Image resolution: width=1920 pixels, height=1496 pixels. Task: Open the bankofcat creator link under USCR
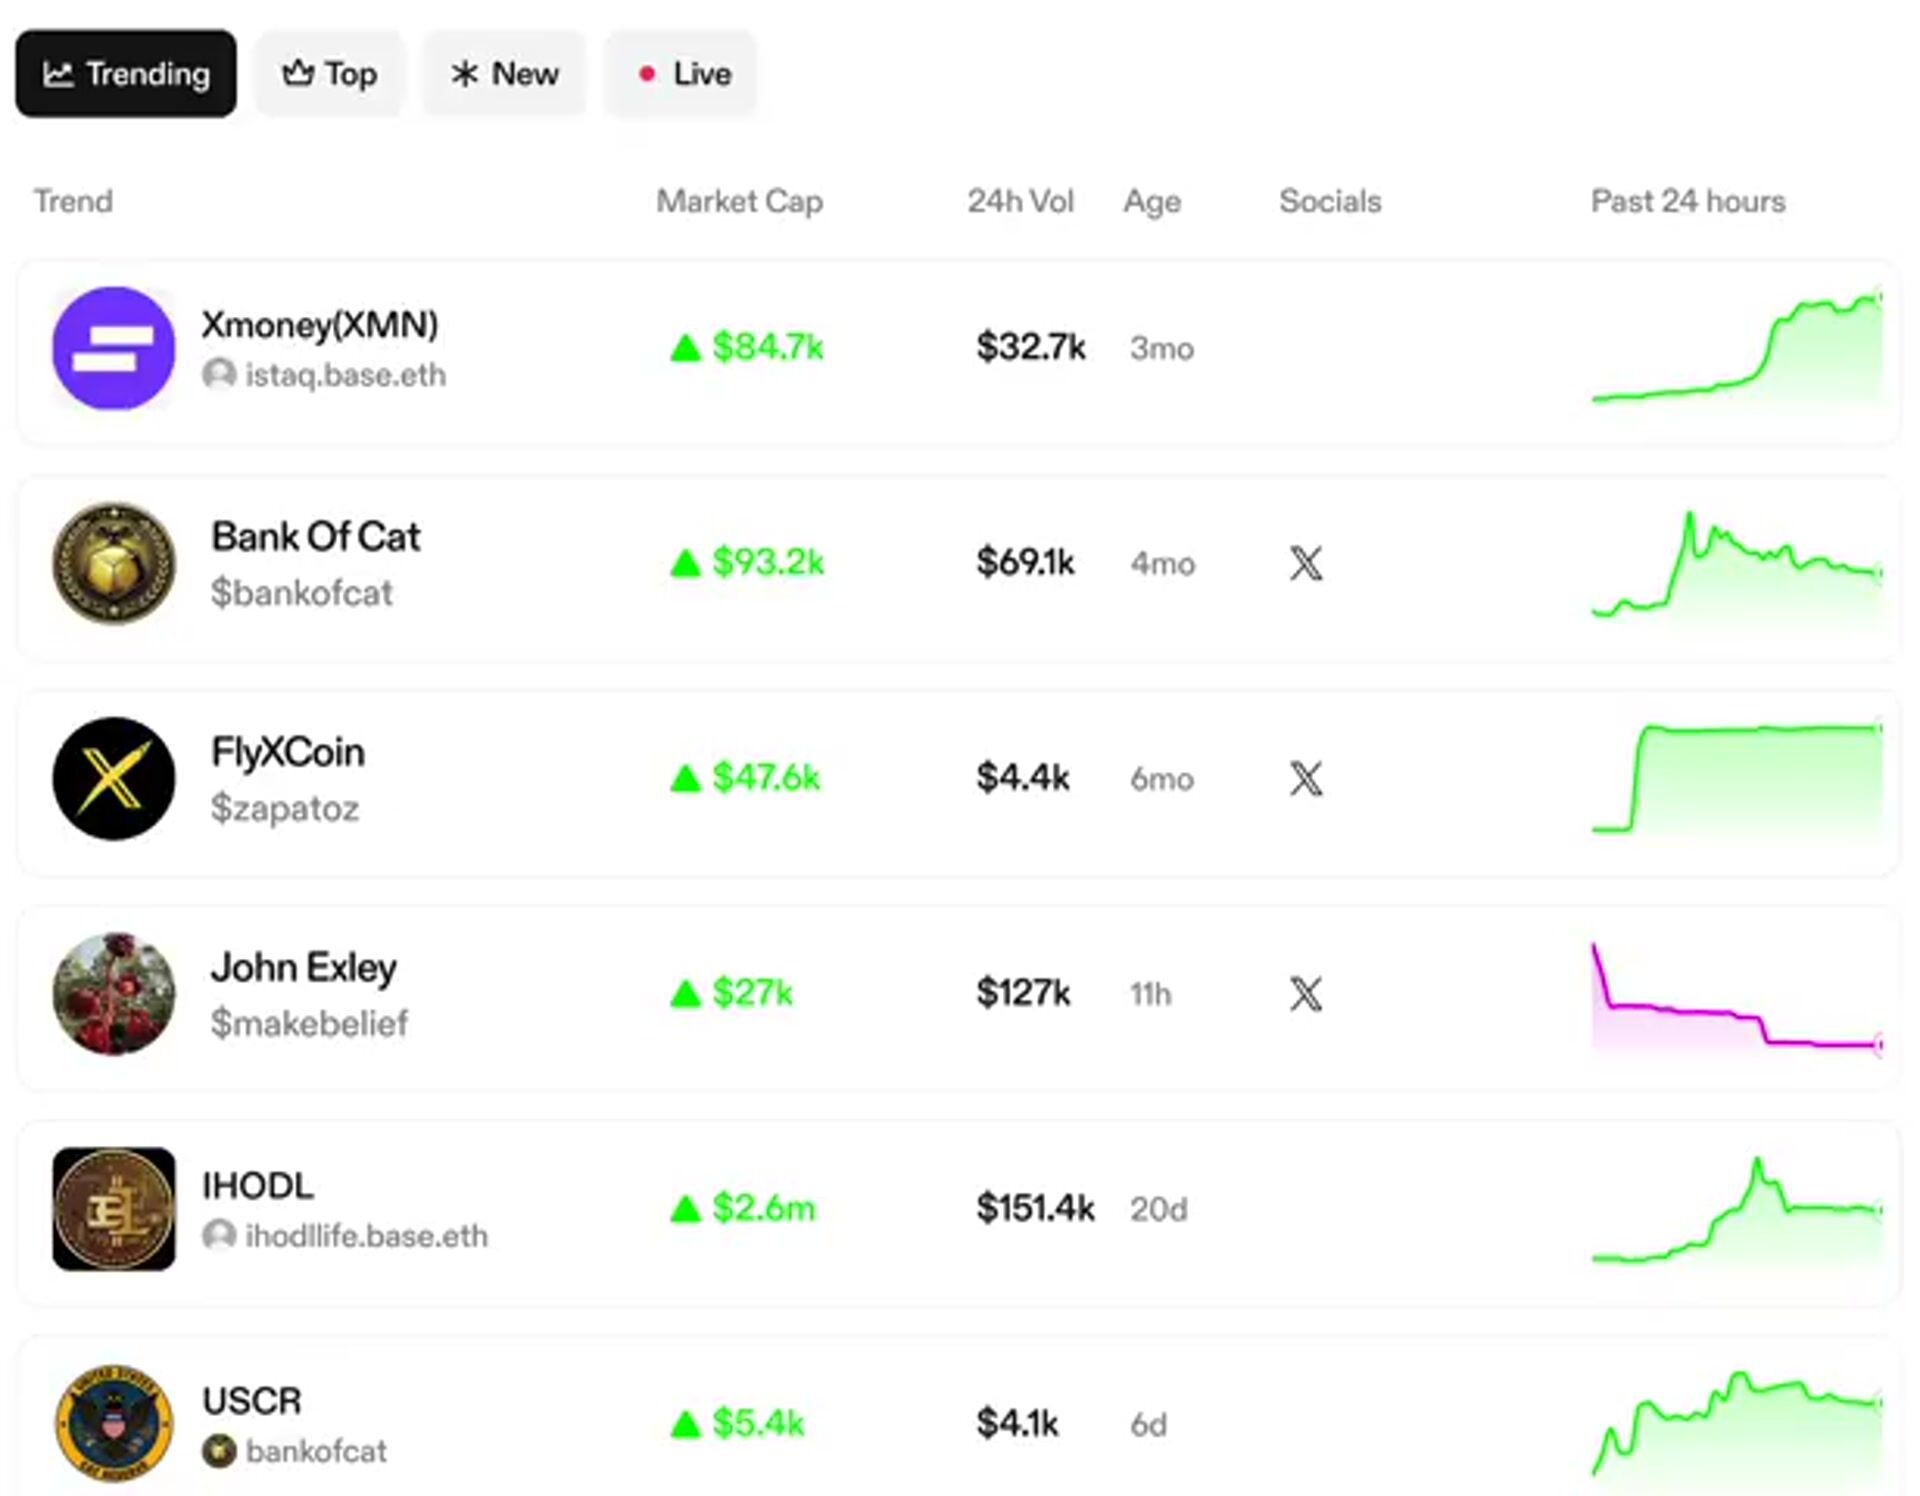[x=314, y=1451]
